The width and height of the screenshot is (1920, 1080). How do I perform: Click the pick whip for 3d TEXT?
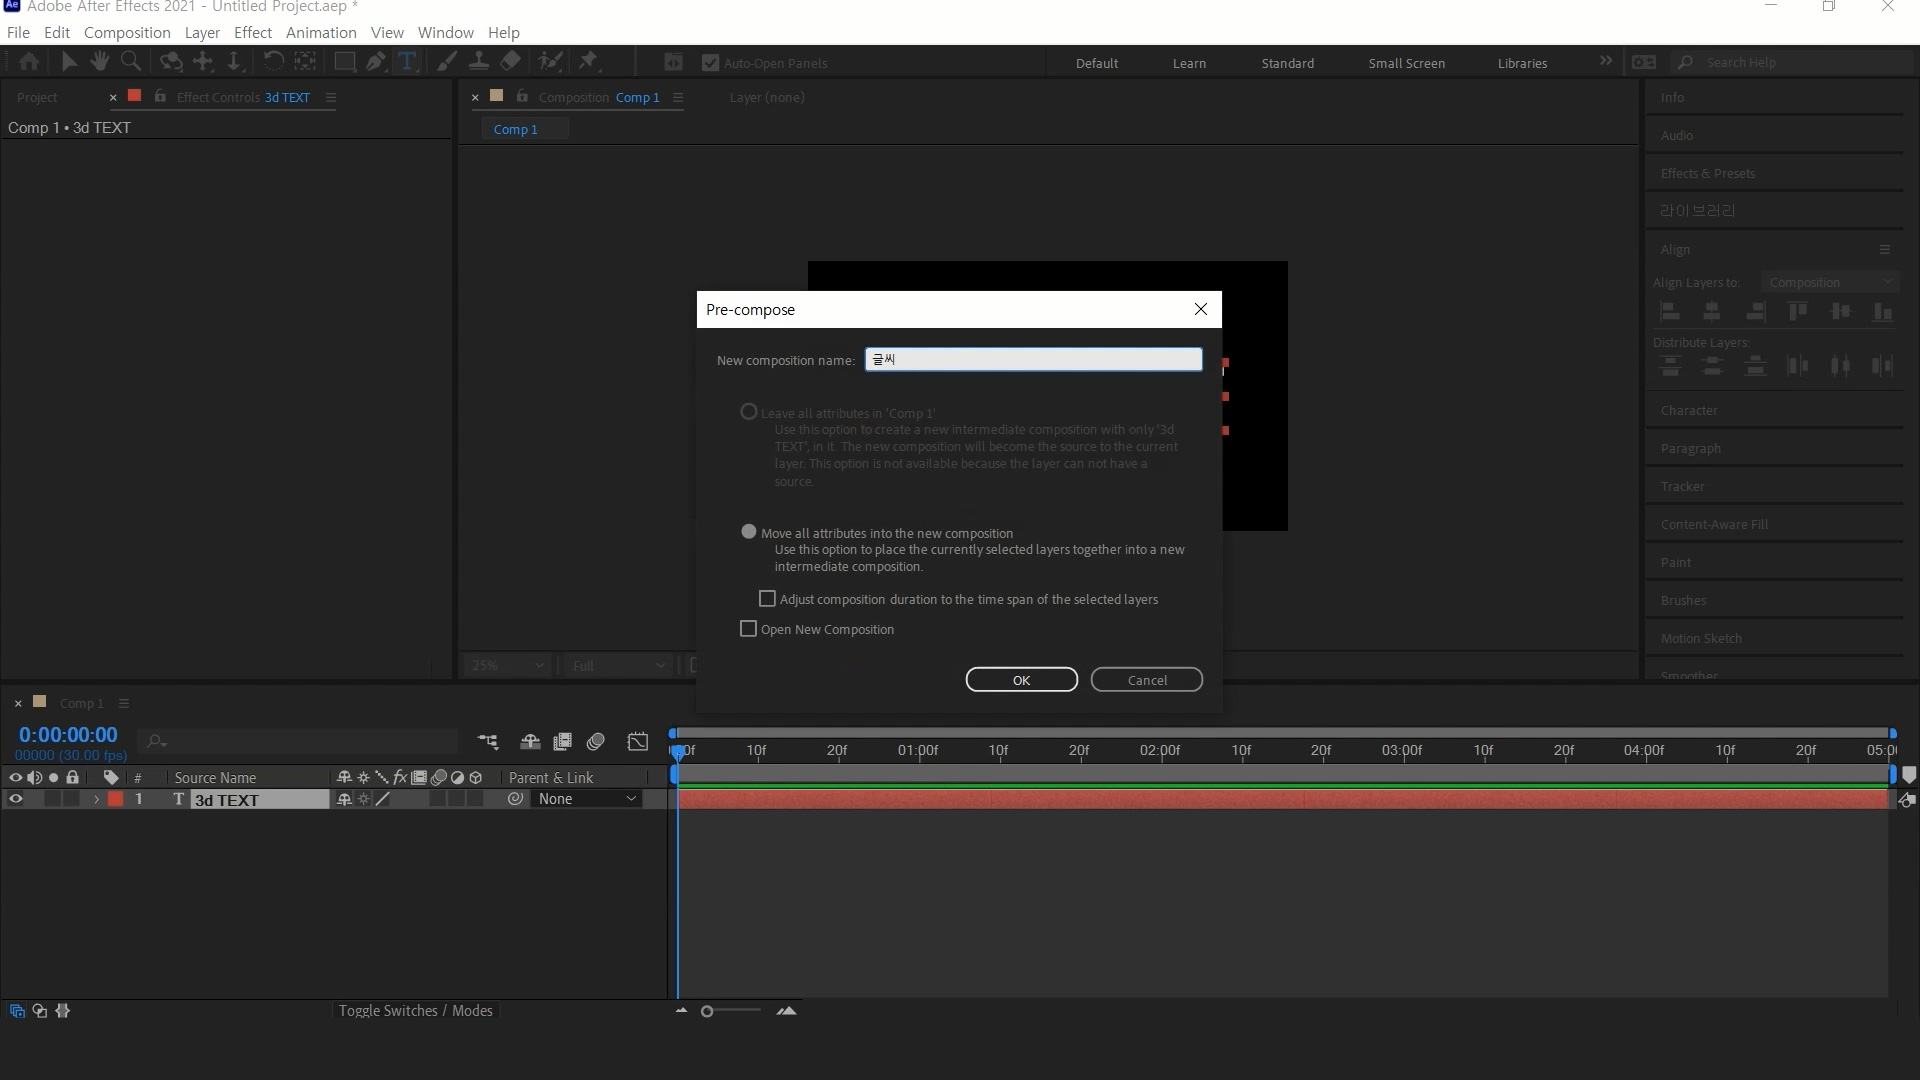tap(515, 799)
